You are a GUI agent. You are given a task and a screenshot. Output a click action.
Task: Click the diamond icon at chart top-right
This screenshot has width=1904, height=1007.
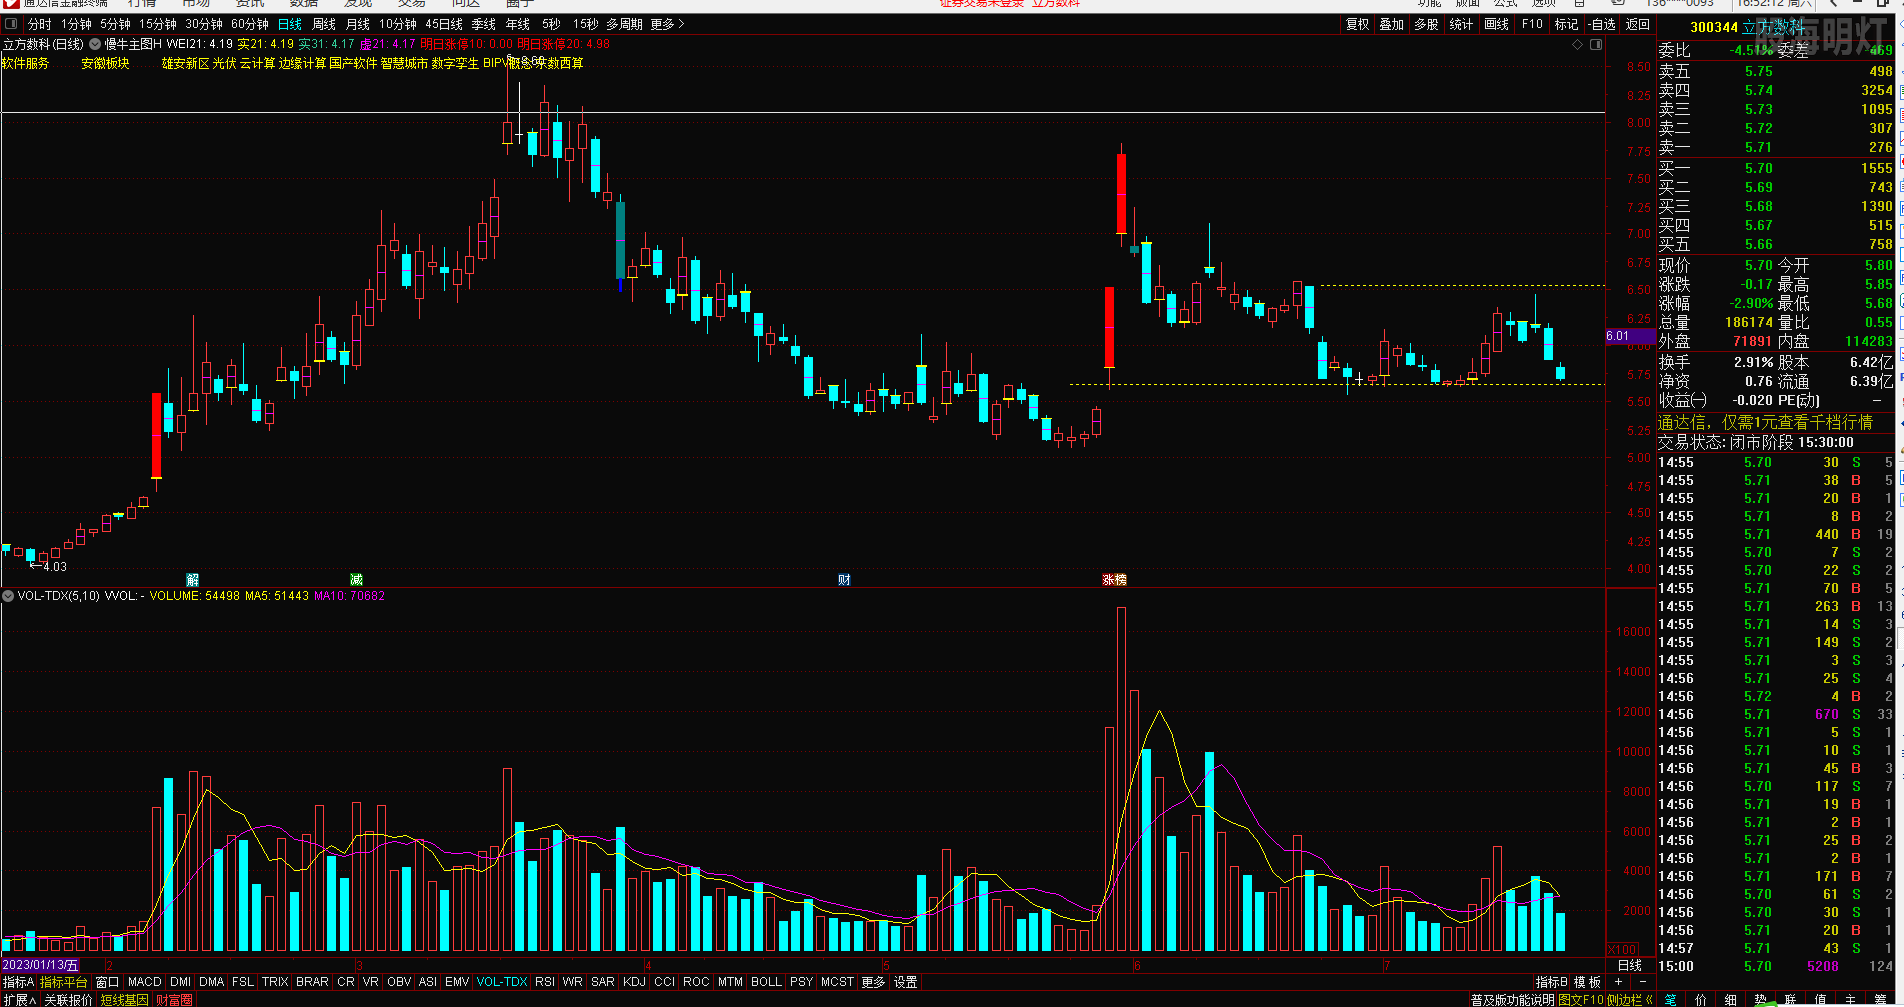[x=1578, y=44]
